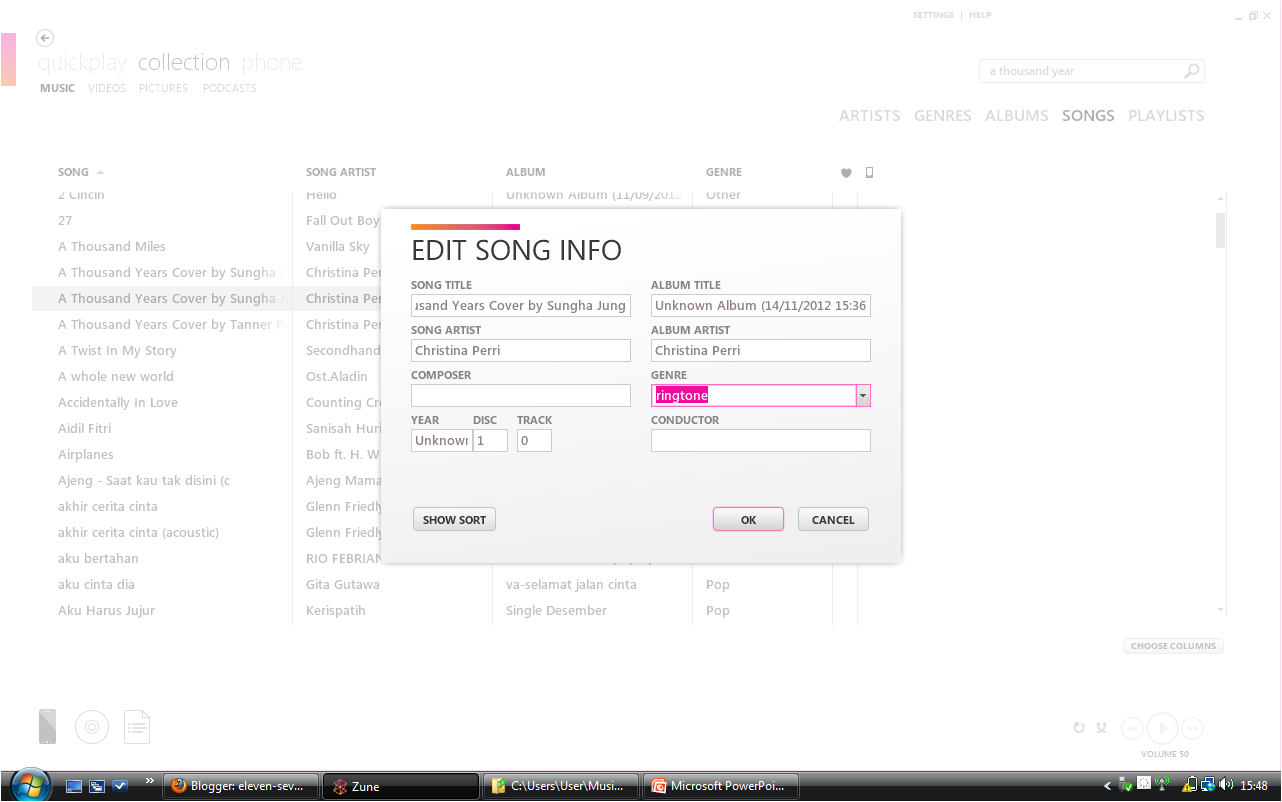View Playlists
The height and width of the screenshot is (802, 1282).
point(1166,116)
